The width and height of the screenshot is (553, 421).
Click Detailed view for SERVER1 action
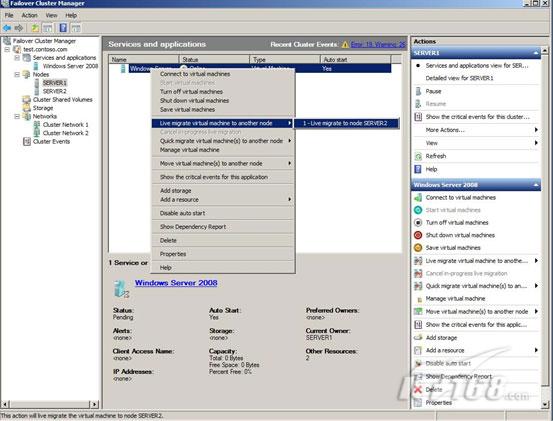pyautogui.click(x=460, y=78)
